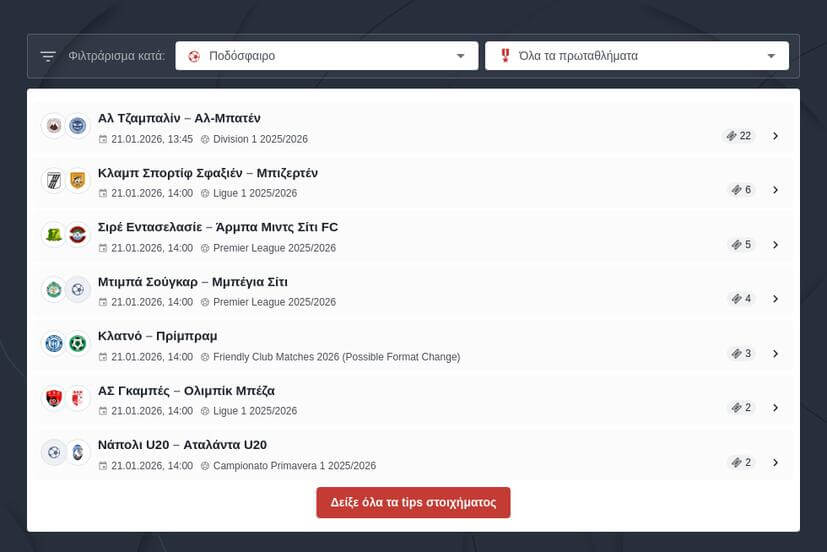Click Αταλάντα U20 team crest
The width and height of the screenshot is (827, 552).
click(x=78, y=452)
